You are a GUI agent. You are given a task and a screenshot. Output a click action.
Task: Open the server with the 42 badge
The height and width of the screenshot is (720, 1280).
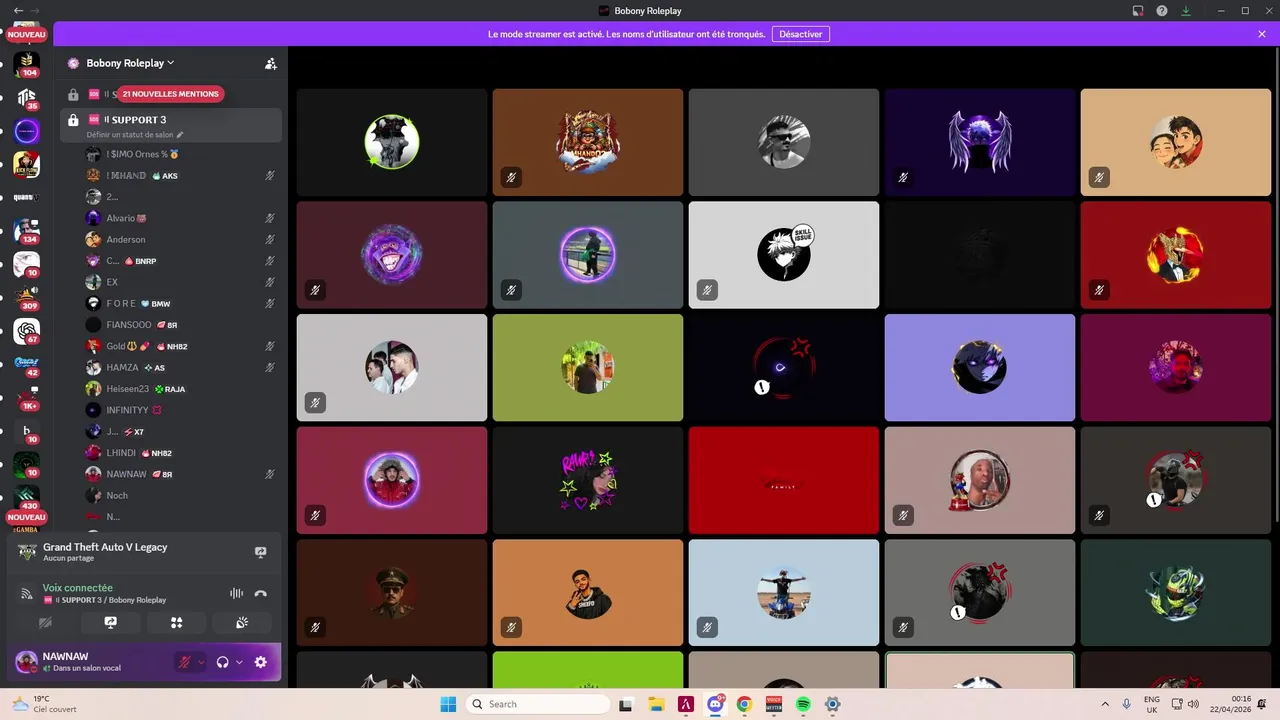pyautogui.click(x=27, y=365)
